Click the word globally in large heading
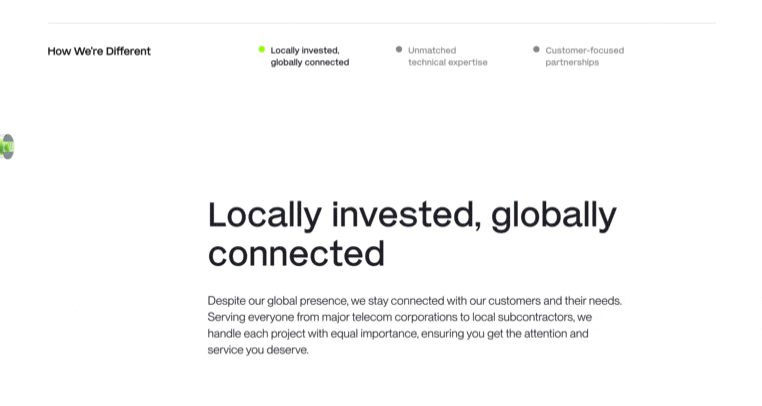This screenshot has width=762, height=406. [554, 215]
